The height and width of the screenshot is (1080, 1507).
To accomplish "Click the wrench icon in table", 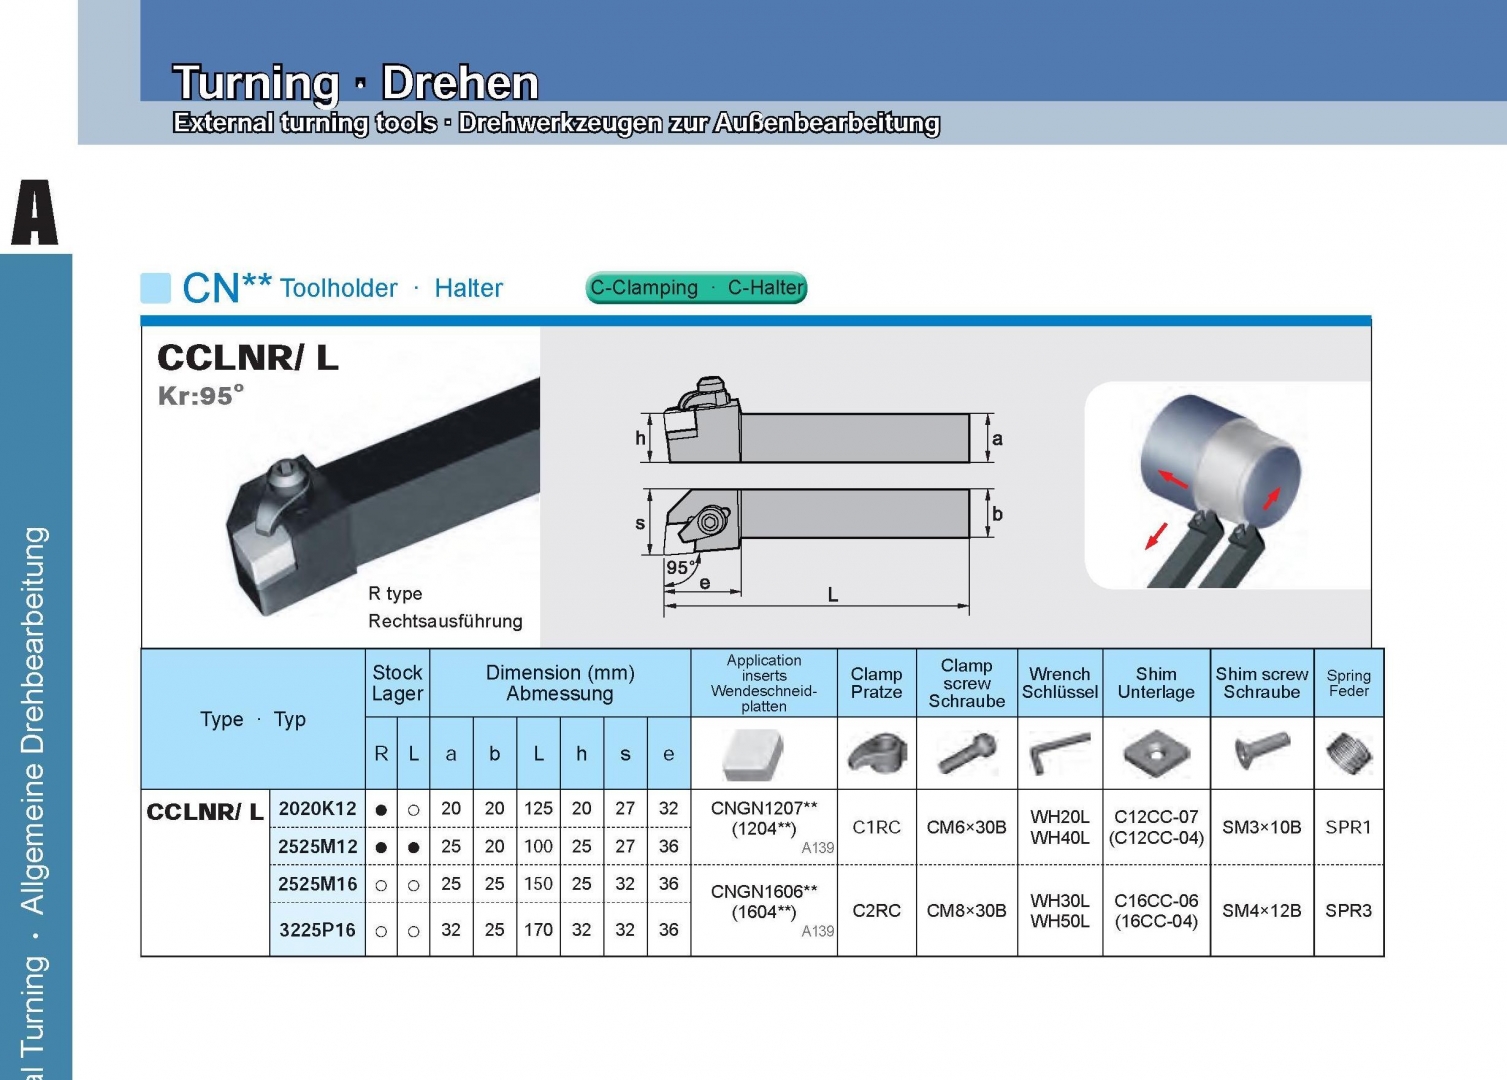I will click(1059, 754).
